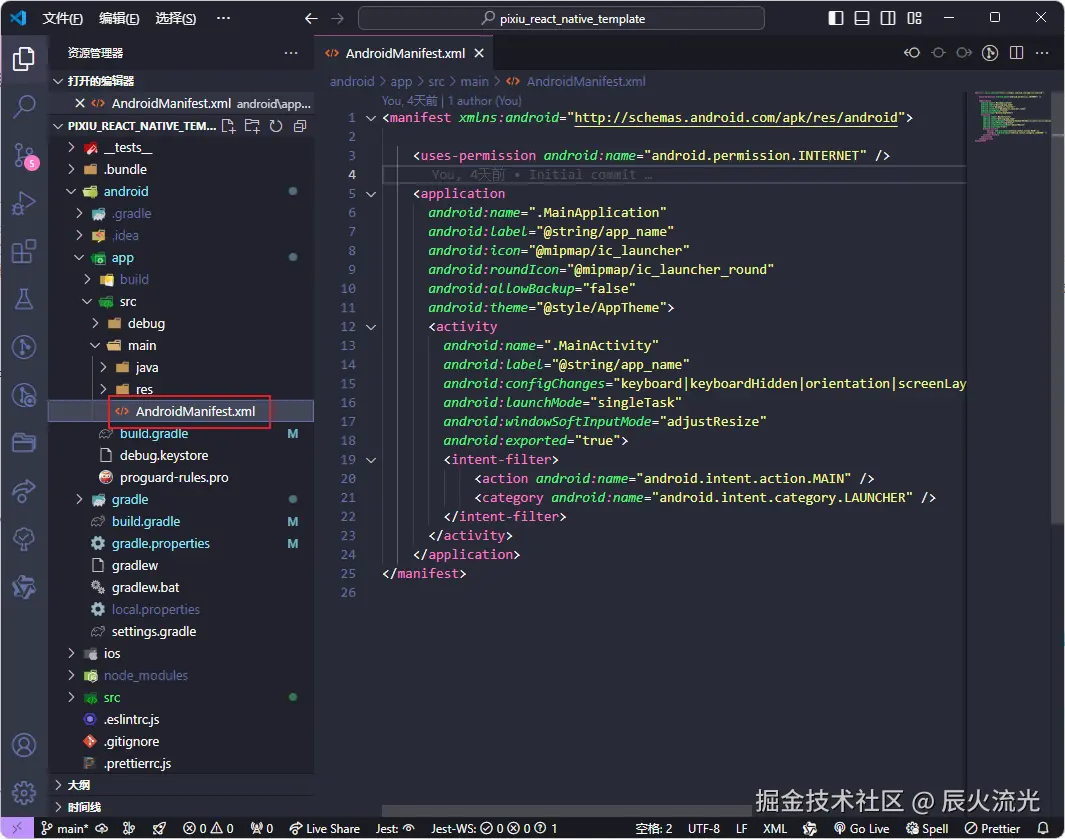Toggle primary sidebar layout button
Screen dimensions: 1065x839
836,18
